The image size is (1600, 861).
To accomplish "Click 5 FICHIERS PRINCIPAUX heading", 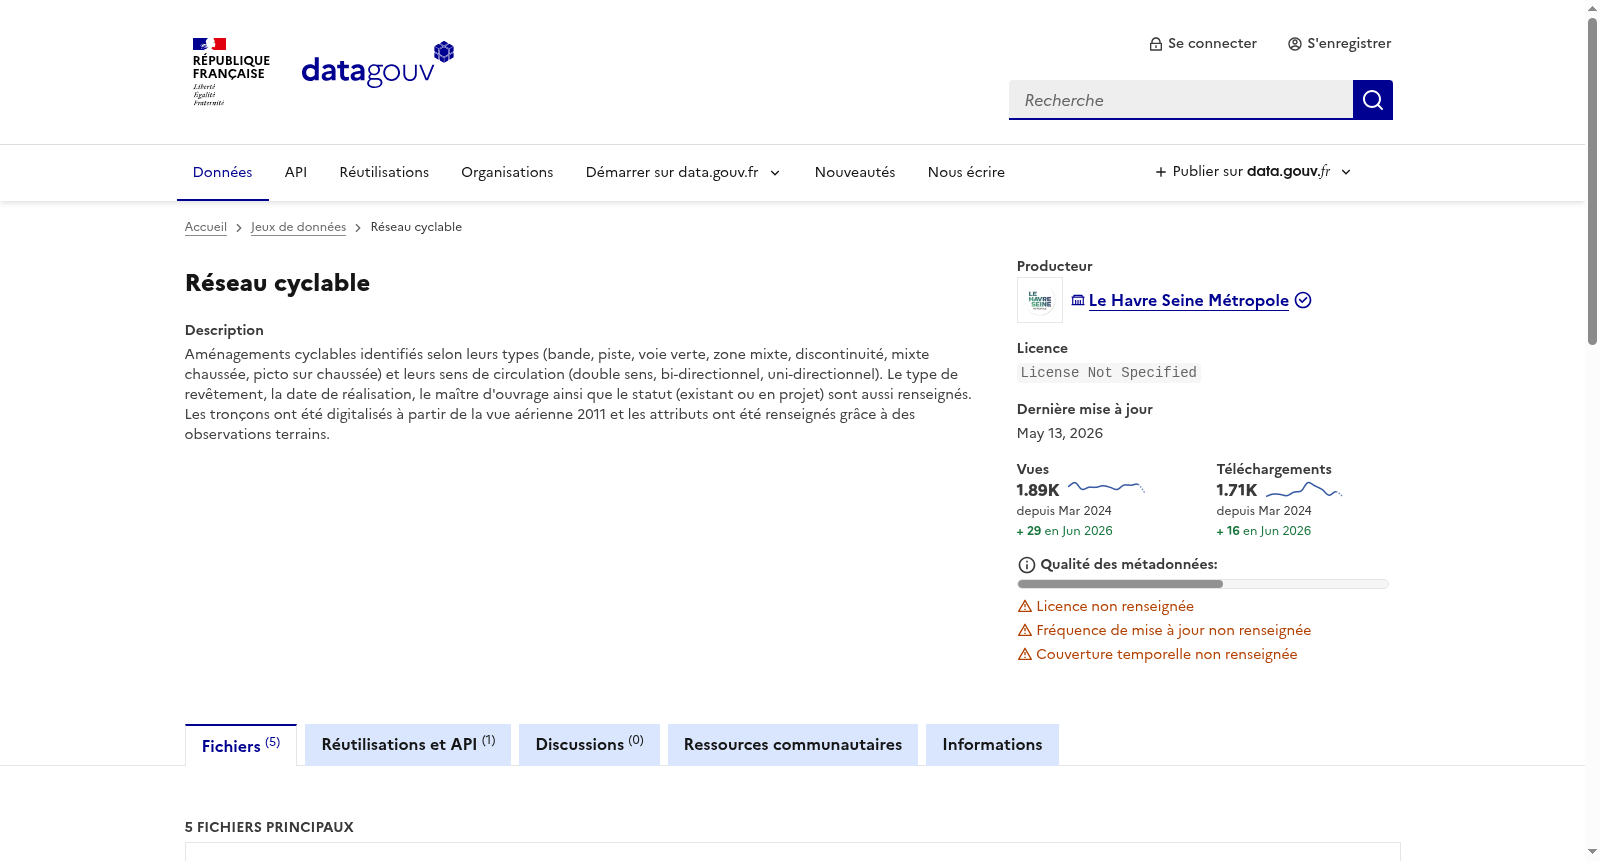I will tap(269, 827).
